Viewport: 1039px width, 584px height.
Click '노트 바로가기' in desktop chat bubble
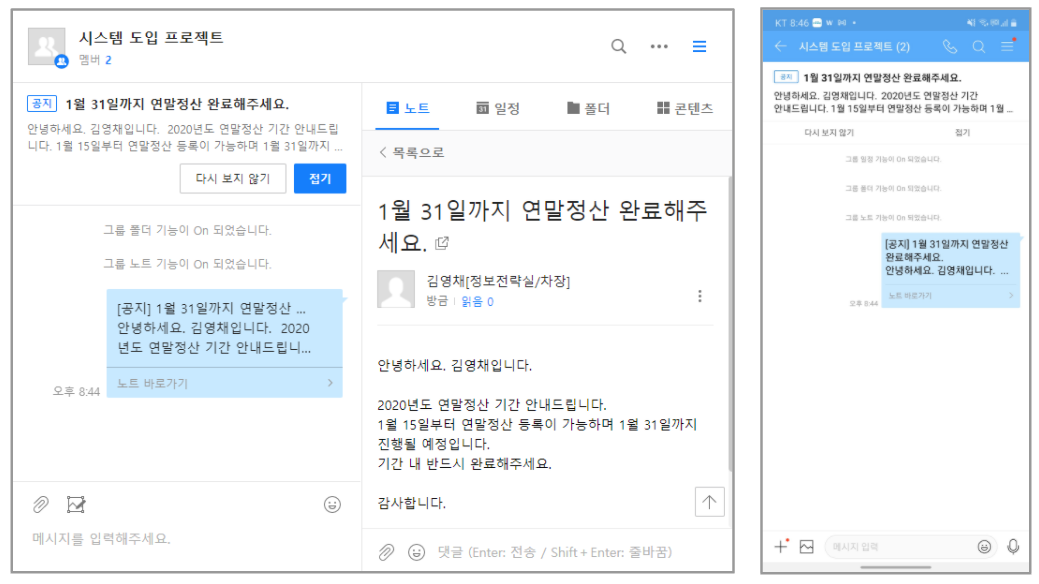pyautogui.click(x=152, y=383)
